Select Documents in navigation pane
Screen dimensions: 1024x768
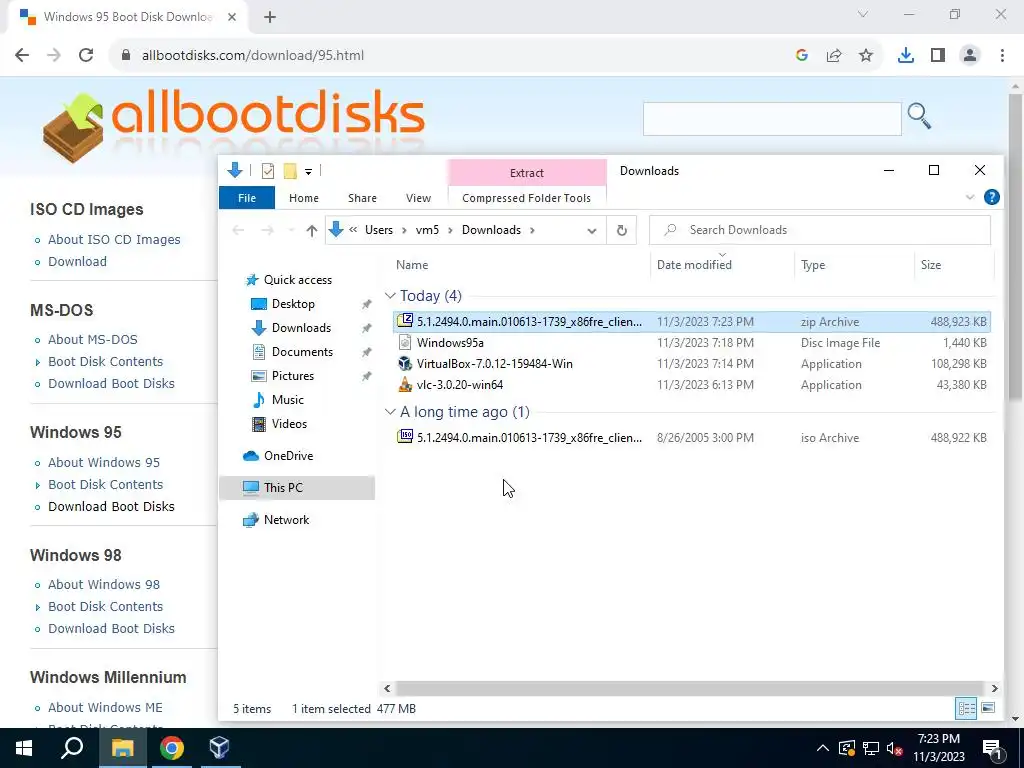[302, 352]
